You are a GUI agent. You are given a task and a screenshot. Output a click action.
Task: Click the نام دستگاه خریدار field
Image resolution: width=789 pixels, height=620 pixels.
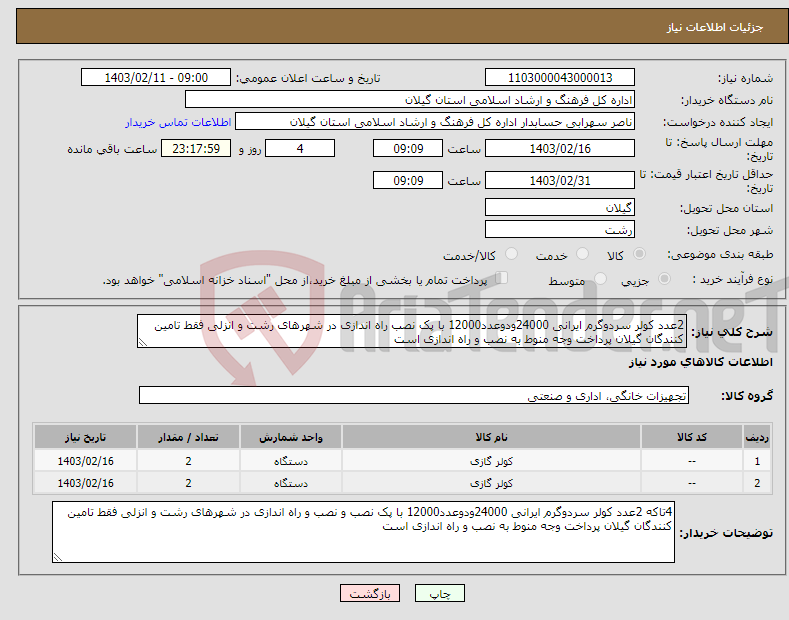(x=410, y=100)
